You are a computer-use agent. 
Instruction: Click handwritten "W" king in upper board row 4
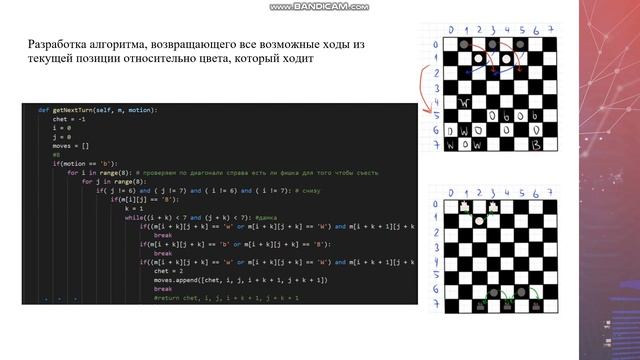click(464, 102)
